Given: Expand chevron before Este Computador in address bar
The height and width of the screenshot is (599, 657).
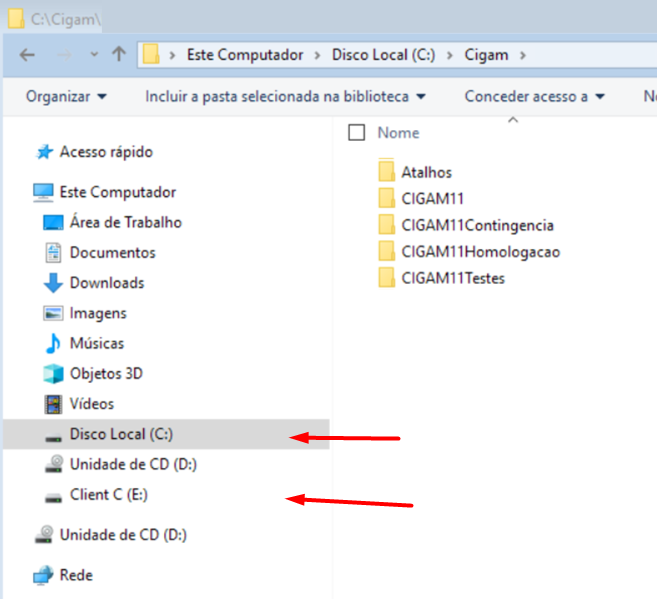Looking at the screenshot, I should 172,55.
